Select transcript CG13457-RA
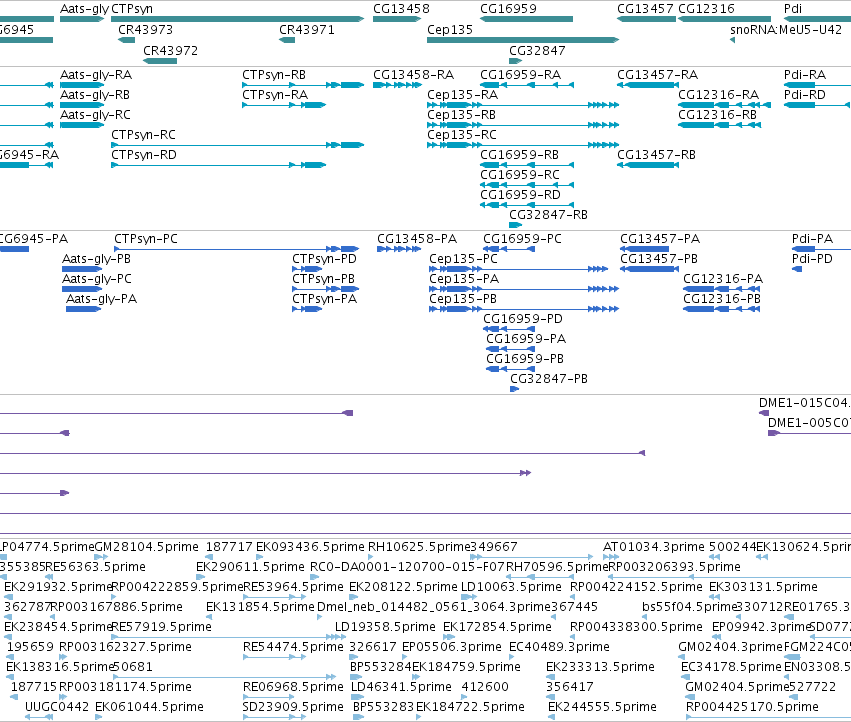Image resolution: width=851 pixels, height=722 pixels. [x=647, y=85]
